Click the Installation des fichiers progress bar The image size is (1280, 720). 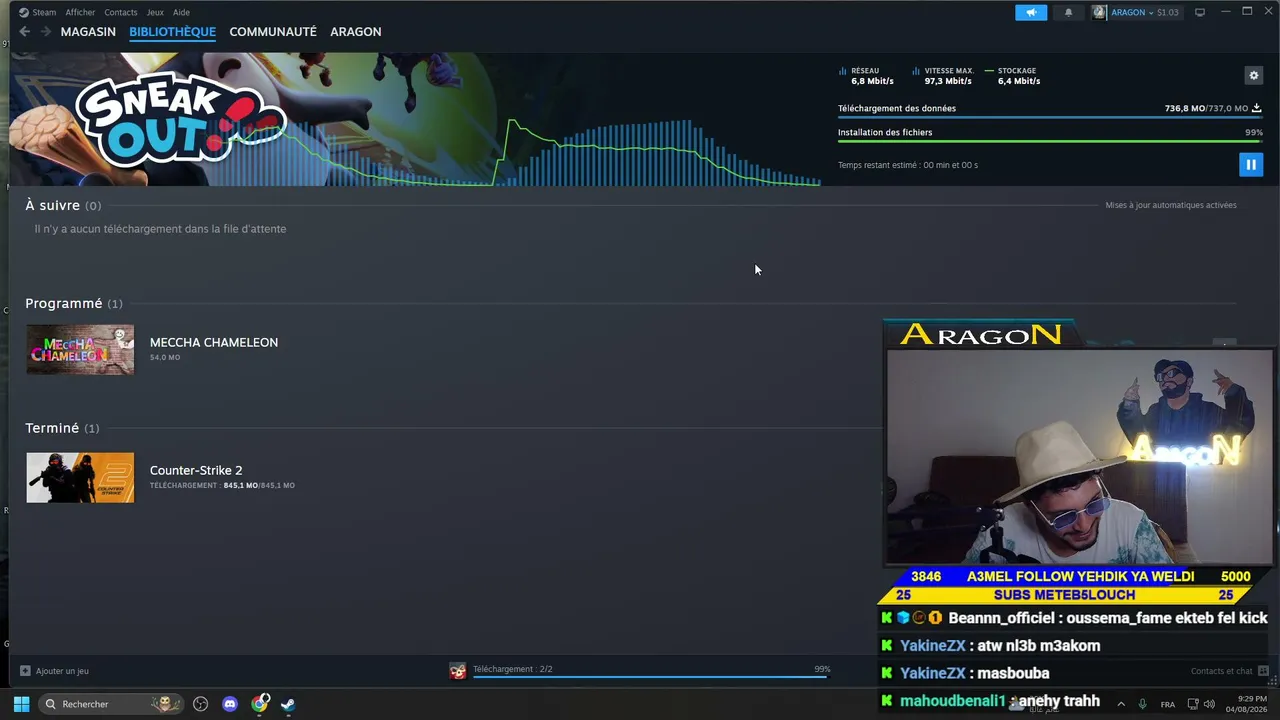click(1050, 141)
